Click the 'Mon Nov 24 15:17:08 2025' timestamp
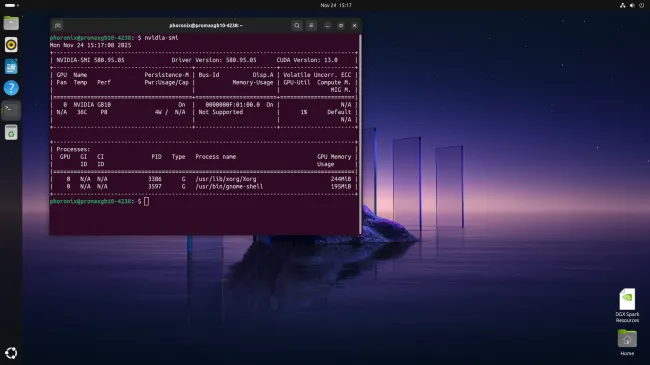The width and height of the screenshot is (650, 365). tap(90, 45)
